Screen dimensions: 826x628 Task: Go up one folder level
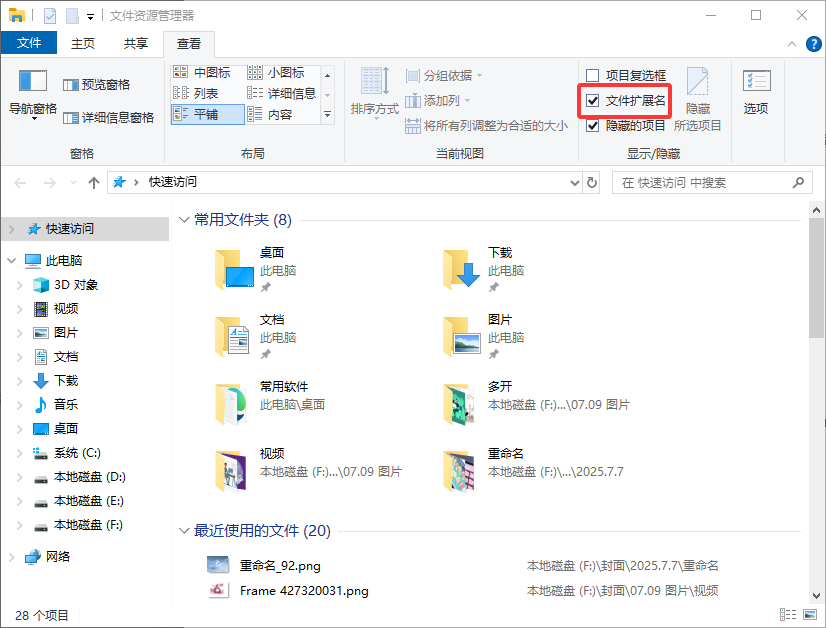tap(94, 183)
